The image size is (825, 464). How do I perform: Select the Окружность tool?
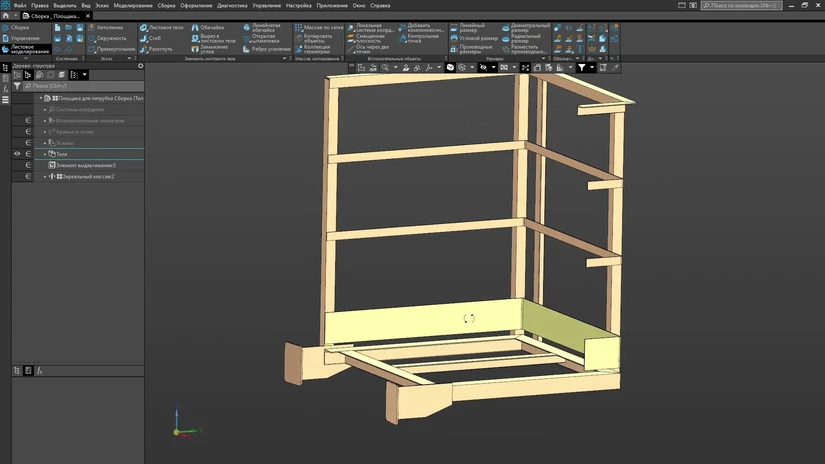click(x=107, y=38)
